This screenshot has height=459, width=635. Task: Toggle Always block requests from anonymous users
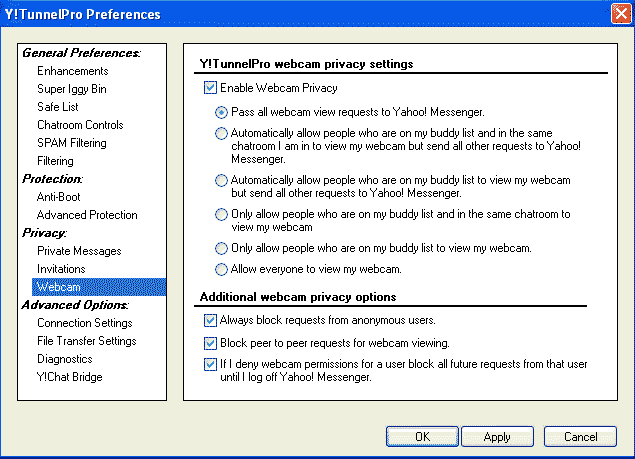coord(210,320)
